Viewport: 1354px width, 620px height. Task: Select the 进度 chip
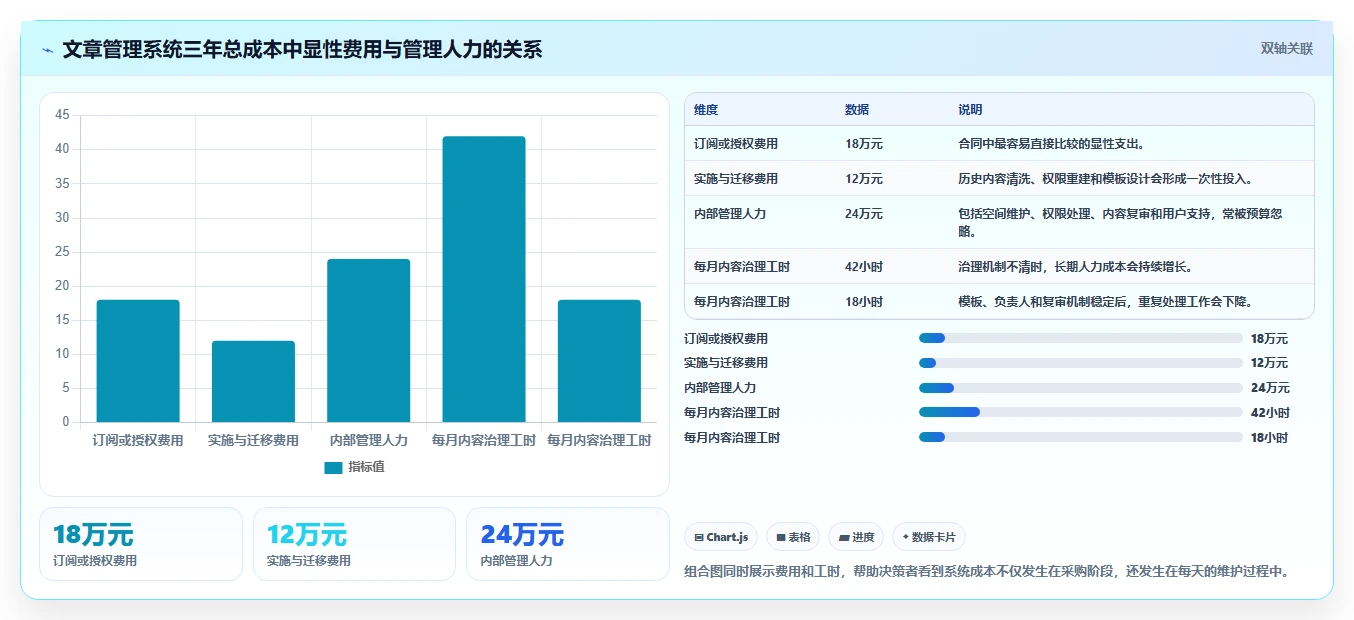coord(856,537)
